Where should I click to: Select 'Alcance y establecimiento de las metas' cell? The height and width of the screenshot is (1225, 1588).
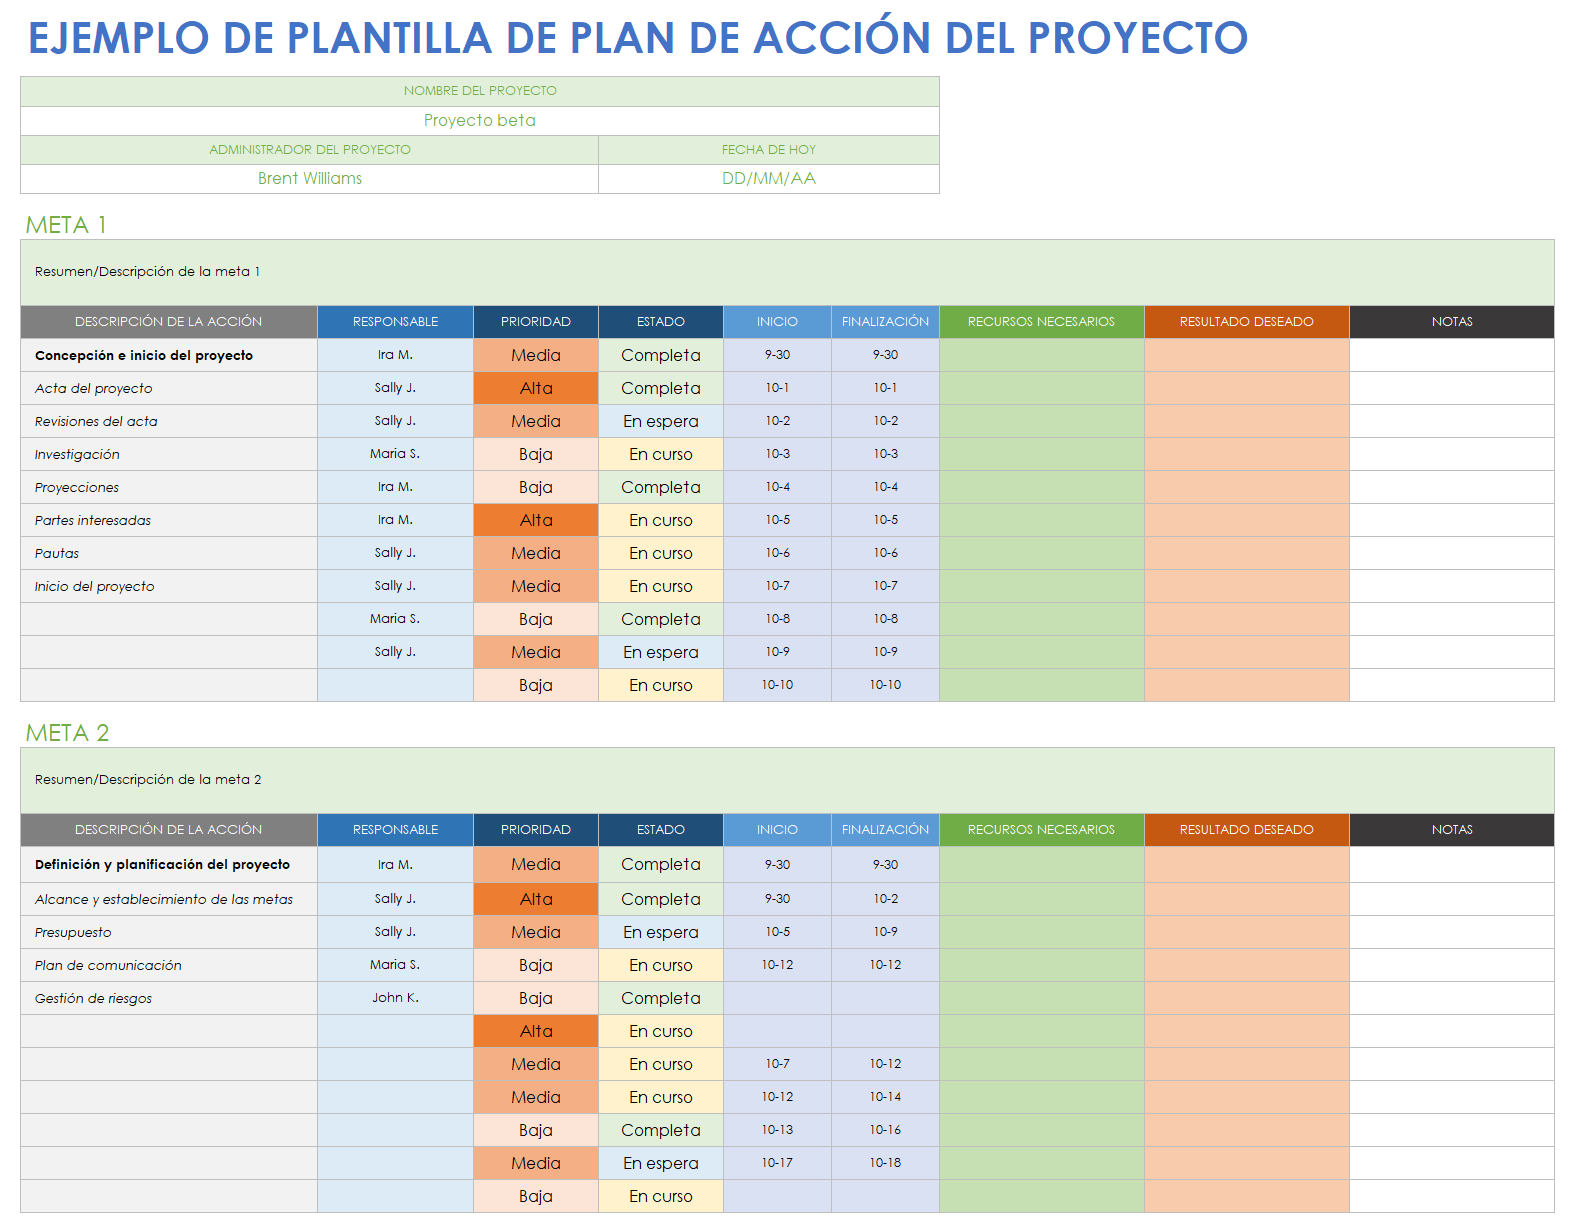[169, 899]
